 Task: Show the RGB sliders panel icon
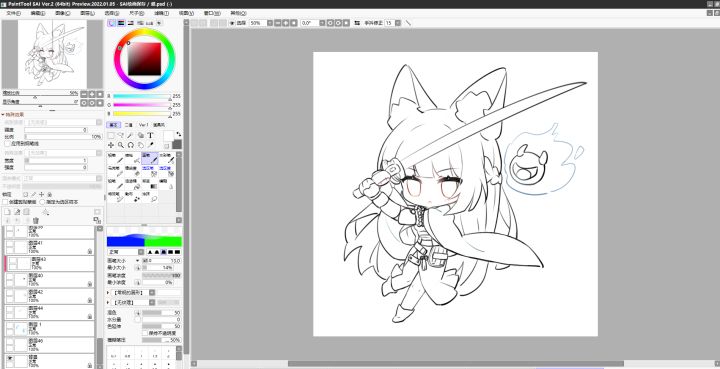121,22
